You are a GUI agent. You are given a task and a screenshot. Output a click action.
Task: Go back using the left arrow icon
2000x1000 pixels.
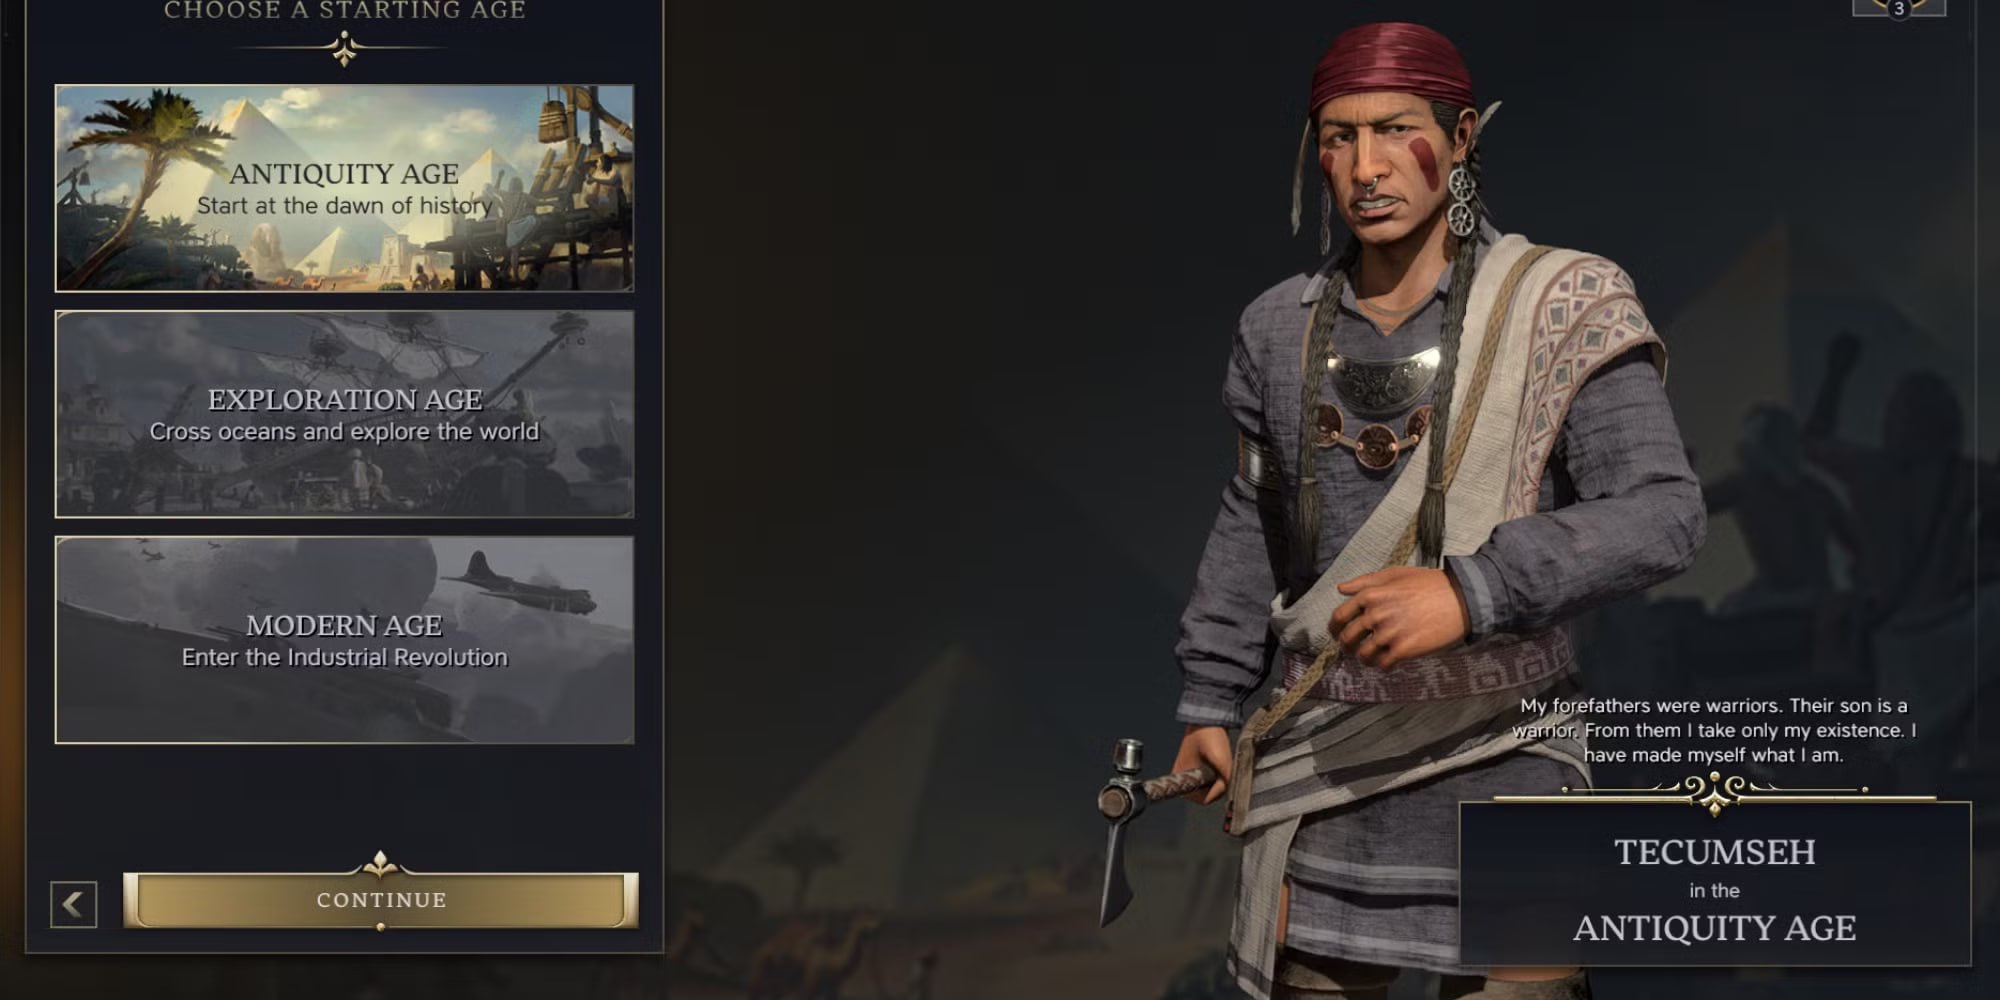click(74, 904)
